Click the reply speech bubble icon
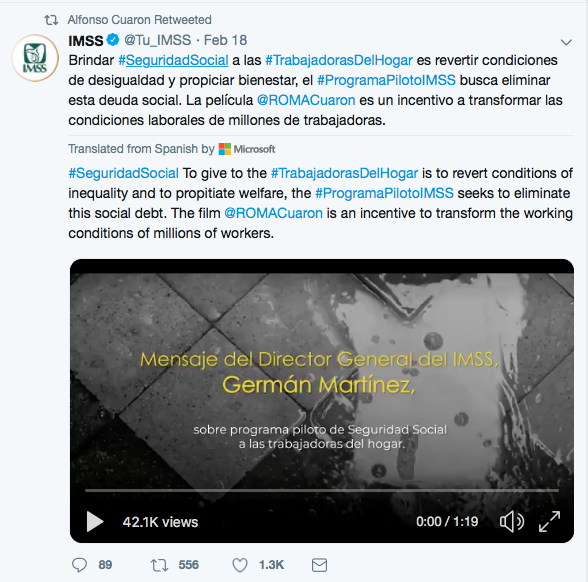 coord(79,565)
